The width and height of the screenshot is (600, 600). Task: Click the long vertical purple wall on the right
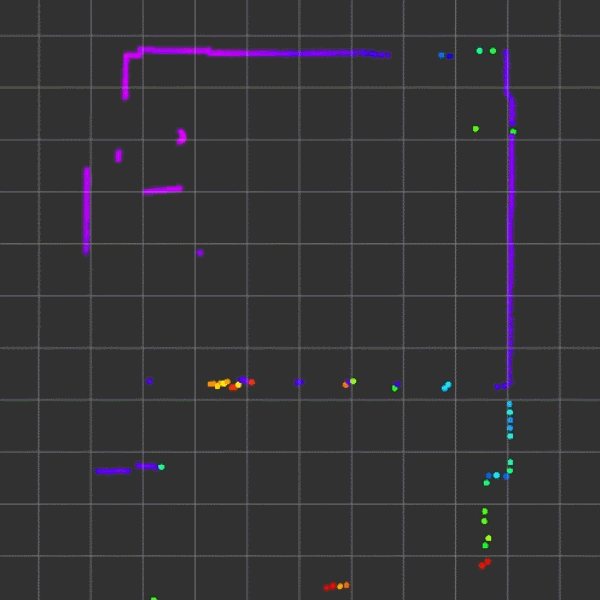510,218
